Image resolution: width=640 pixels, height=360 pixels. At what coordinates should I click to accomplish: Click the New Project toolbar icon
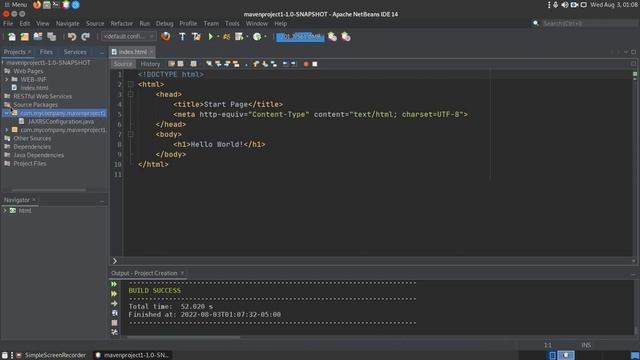24,37
